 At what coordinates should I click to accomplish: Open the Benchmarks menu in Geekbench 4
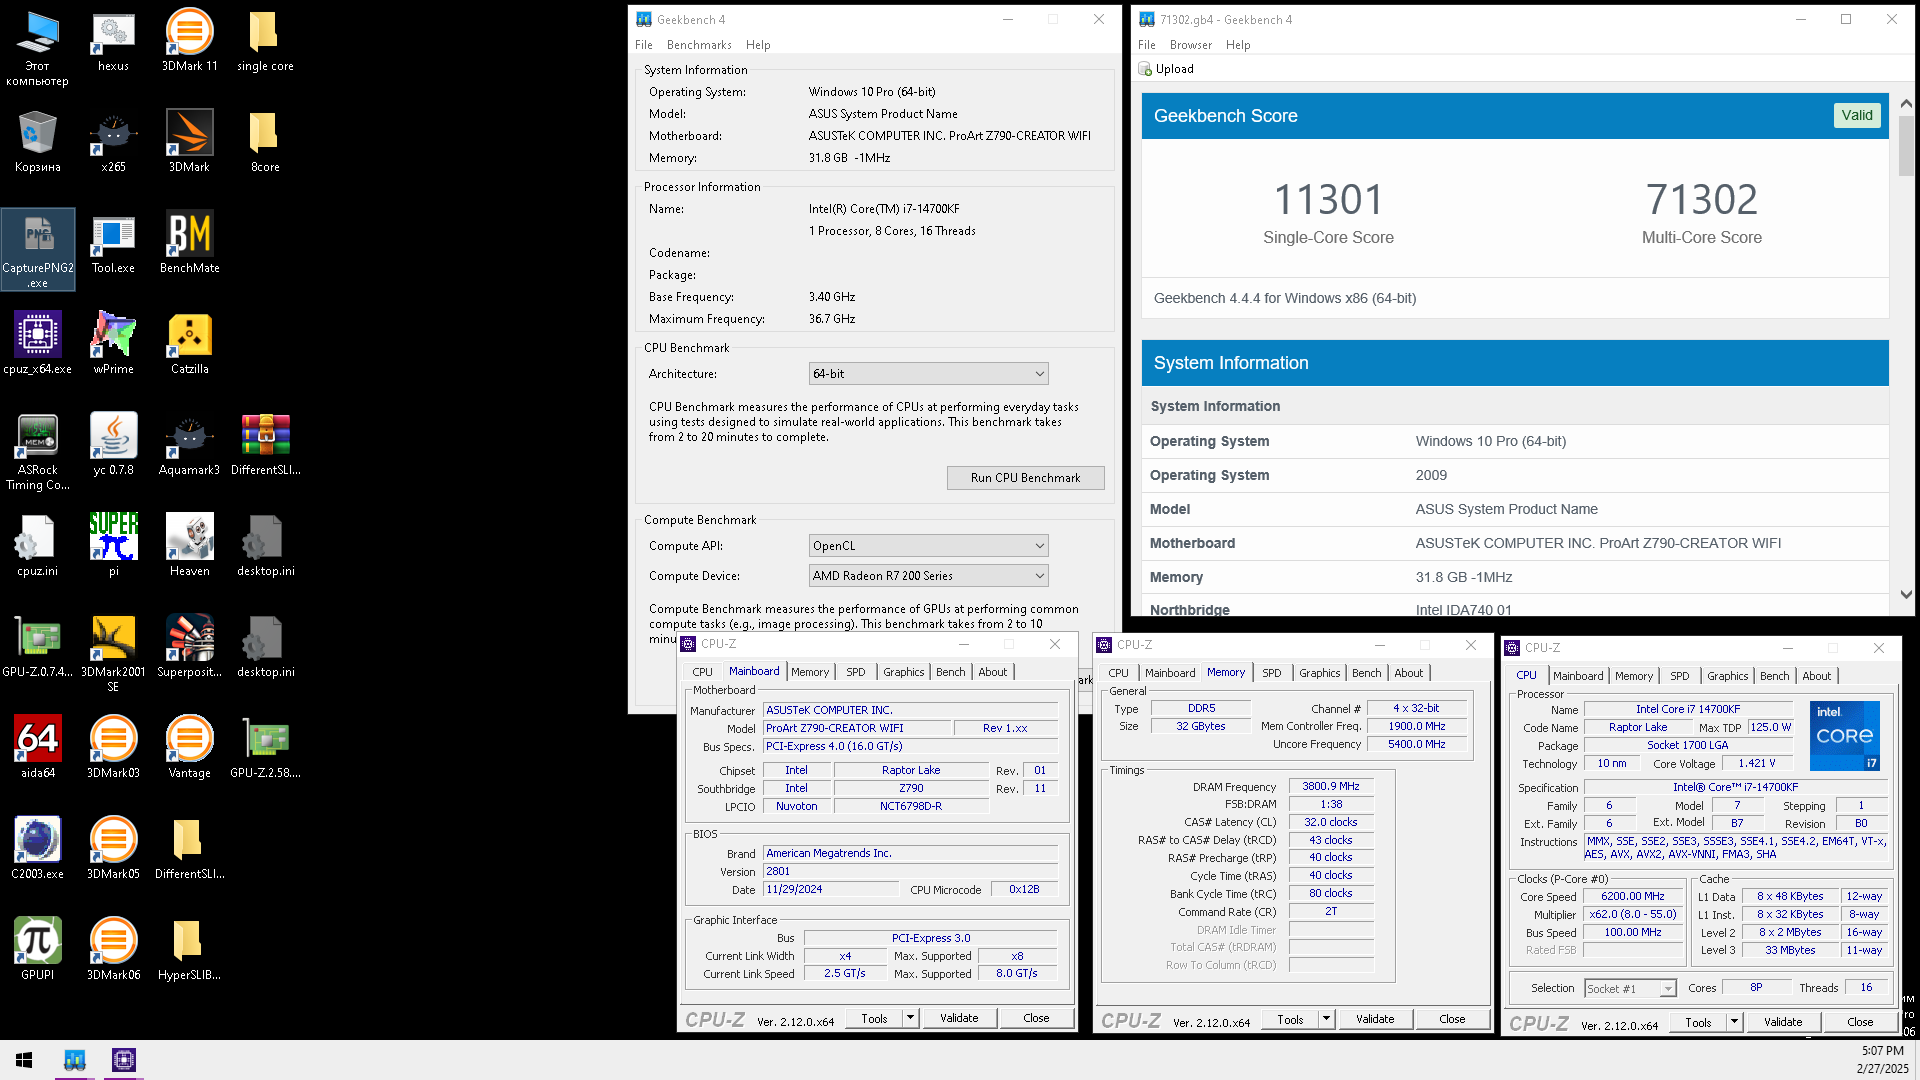pos(699,45)
